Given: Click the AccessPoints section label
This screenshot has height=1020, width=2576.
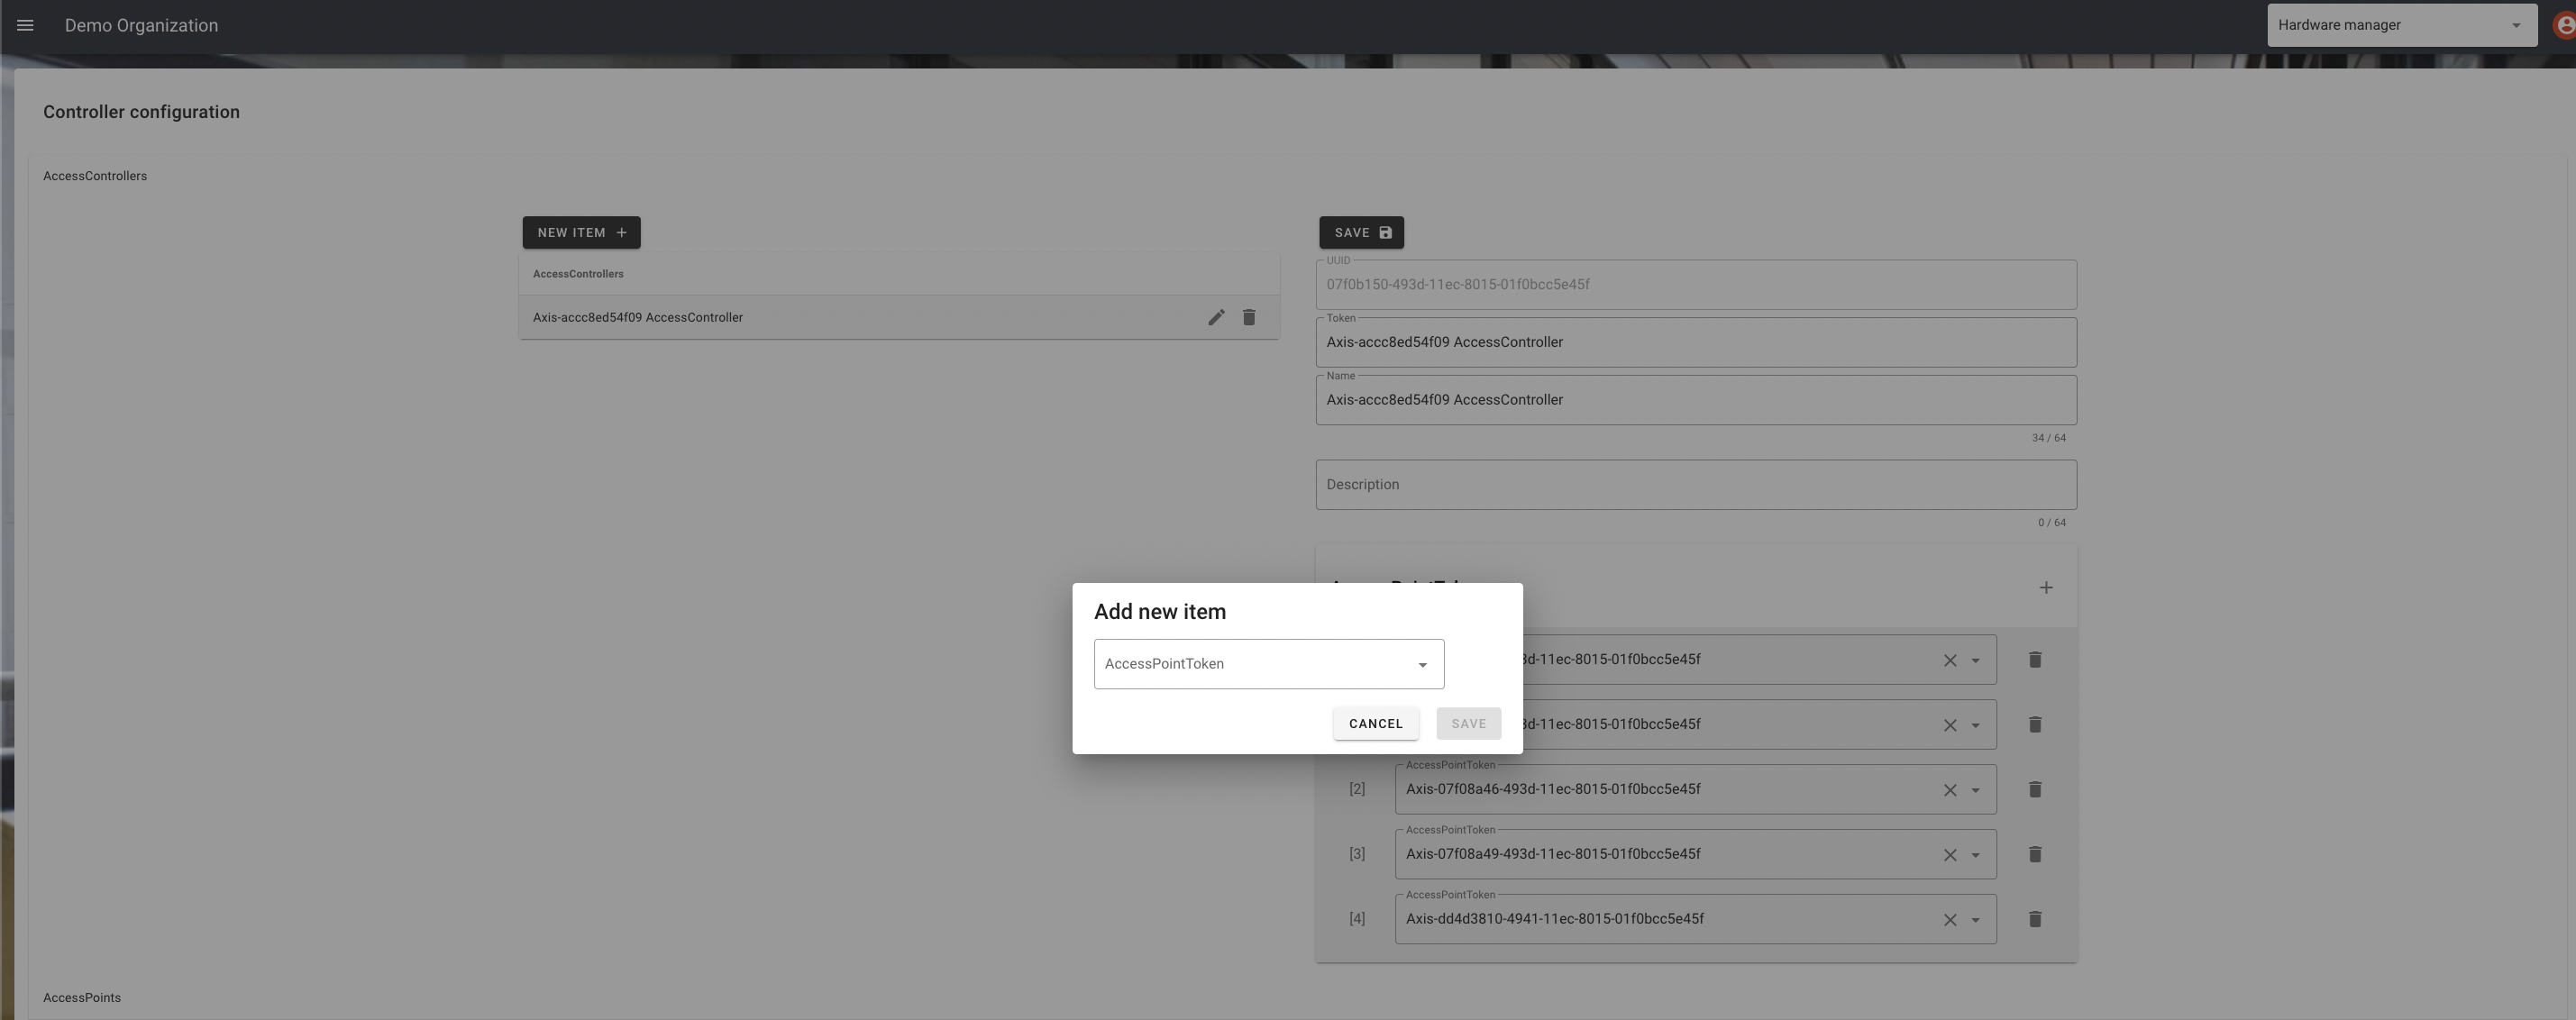Looking at the screenshot, I should coord(82,998).
